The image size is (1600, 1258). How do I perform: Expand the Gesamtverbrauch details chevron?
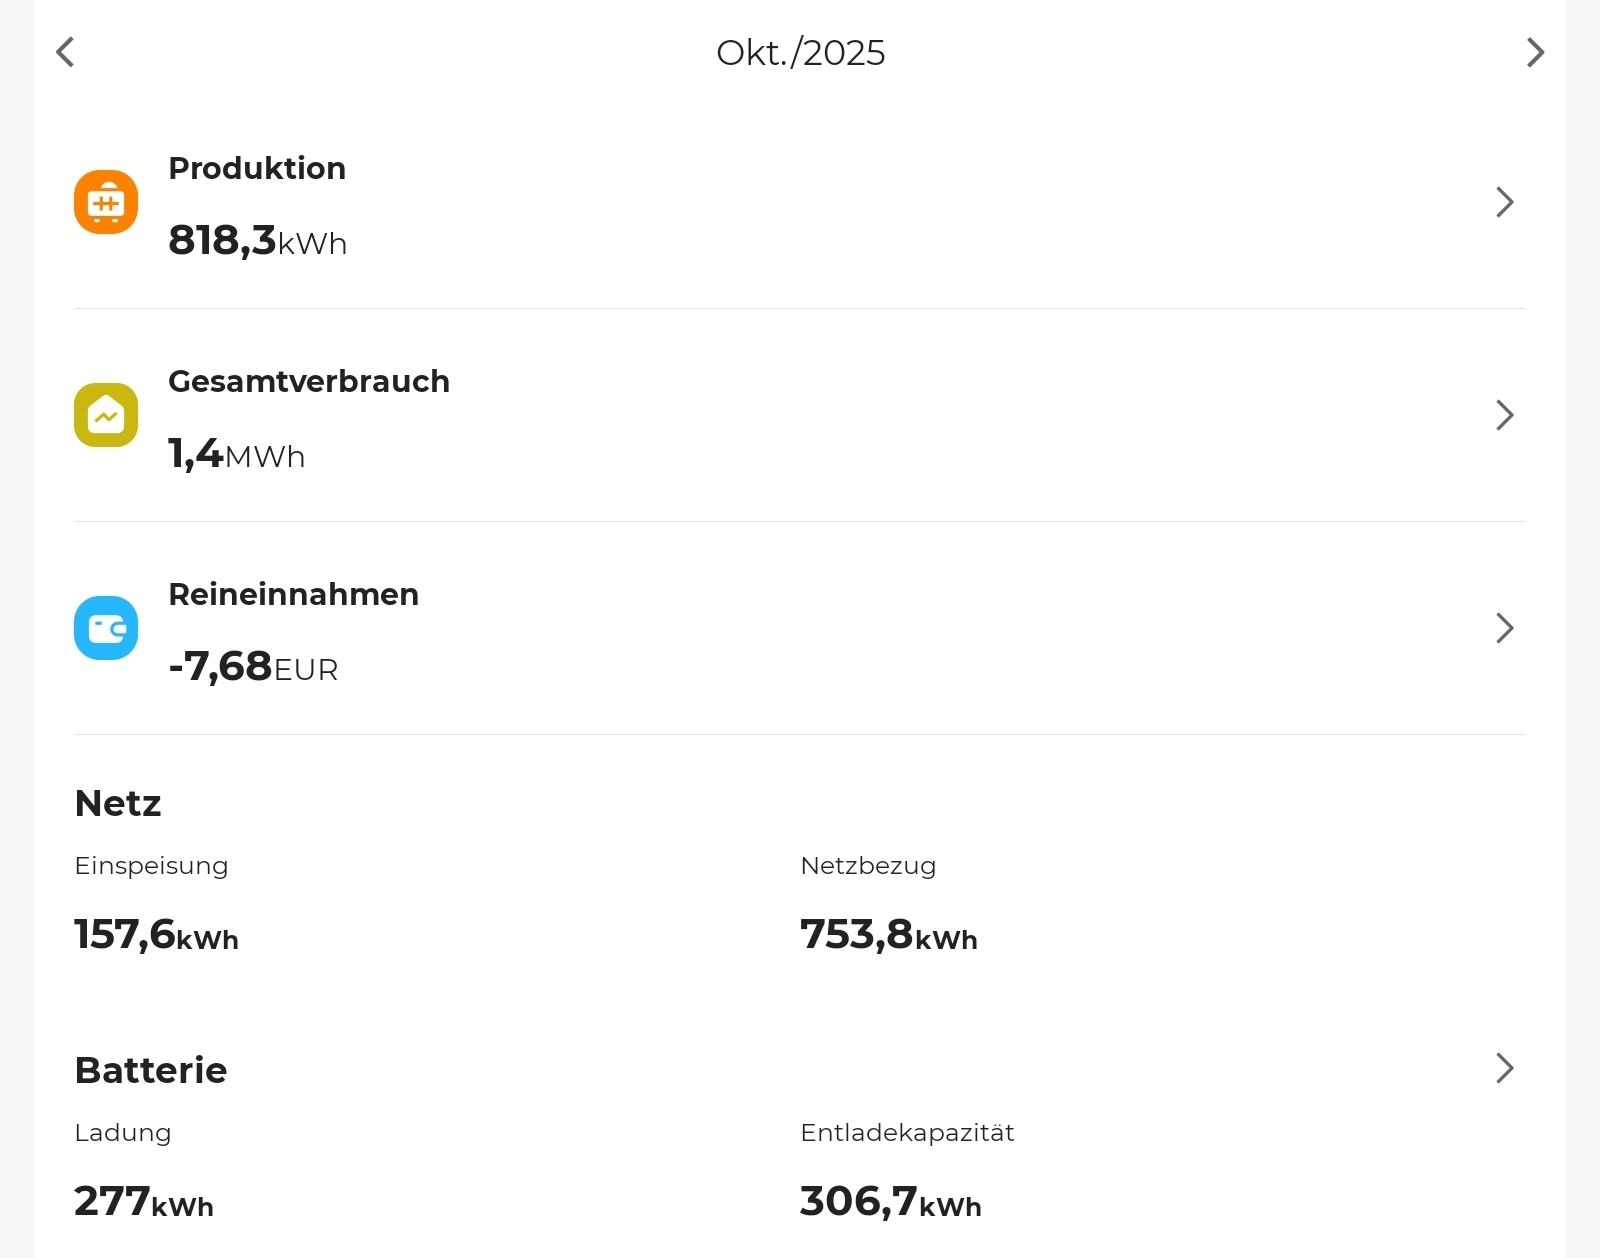(x=1504, y=415)
